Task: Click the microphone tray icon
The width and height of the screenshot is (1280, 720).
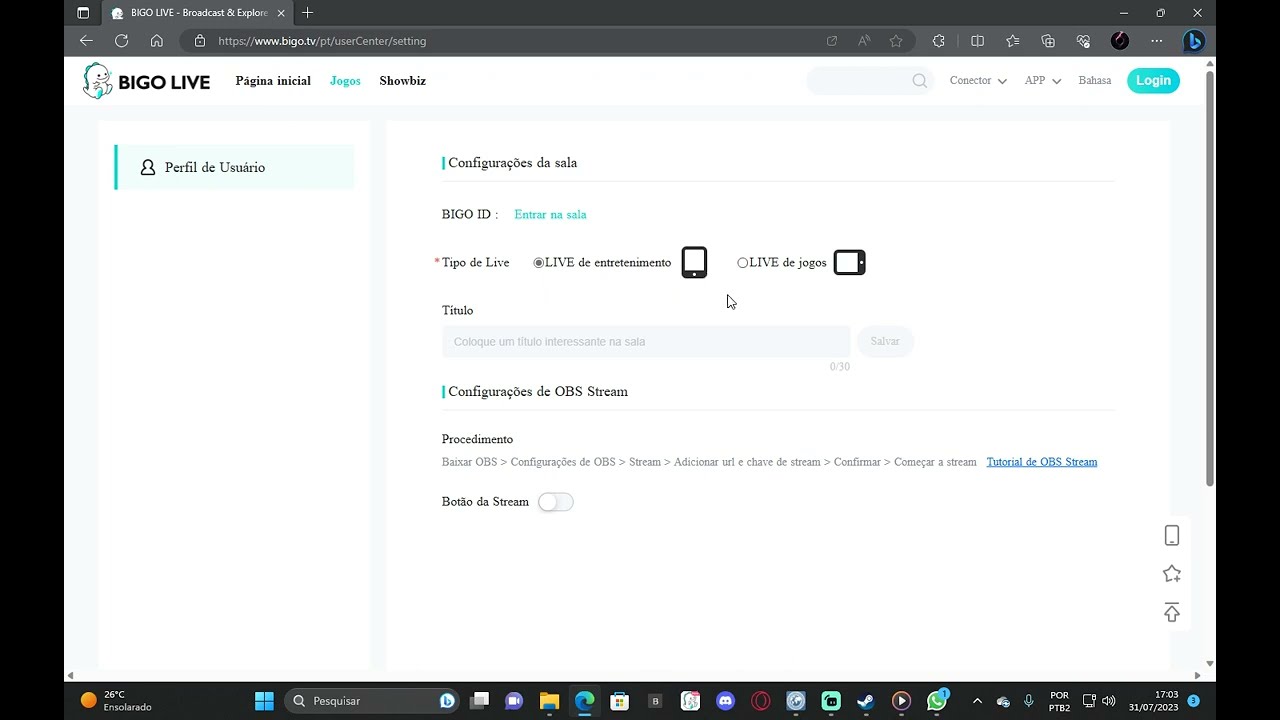Action: tap(1028, 701)
